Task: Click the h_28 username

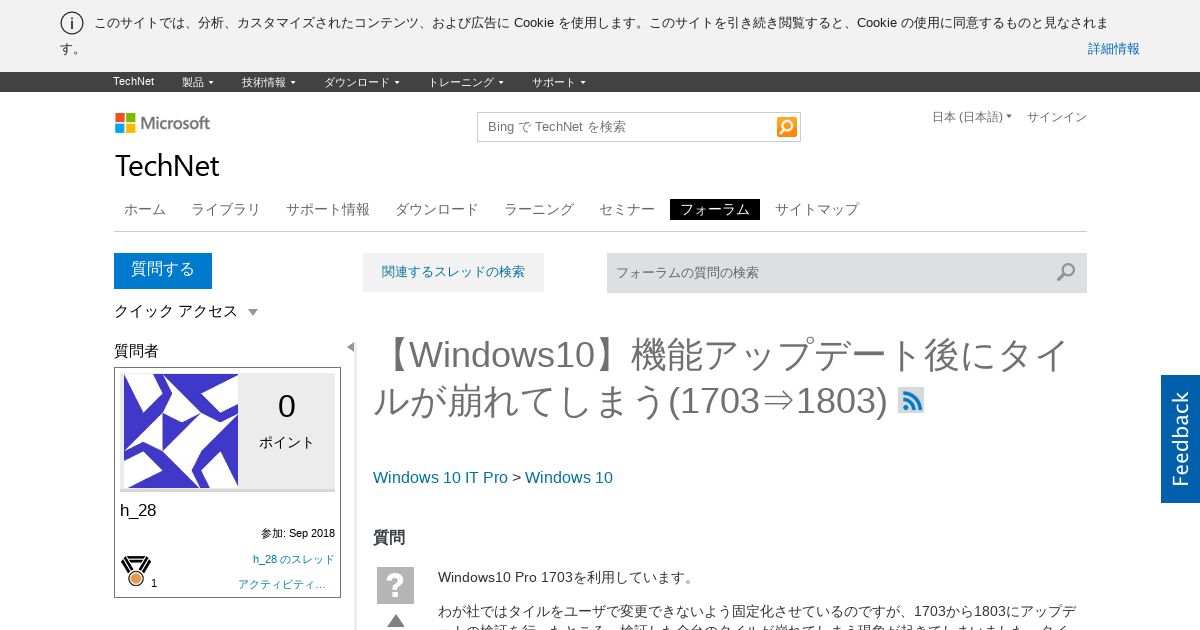Action: click(138, 510)
